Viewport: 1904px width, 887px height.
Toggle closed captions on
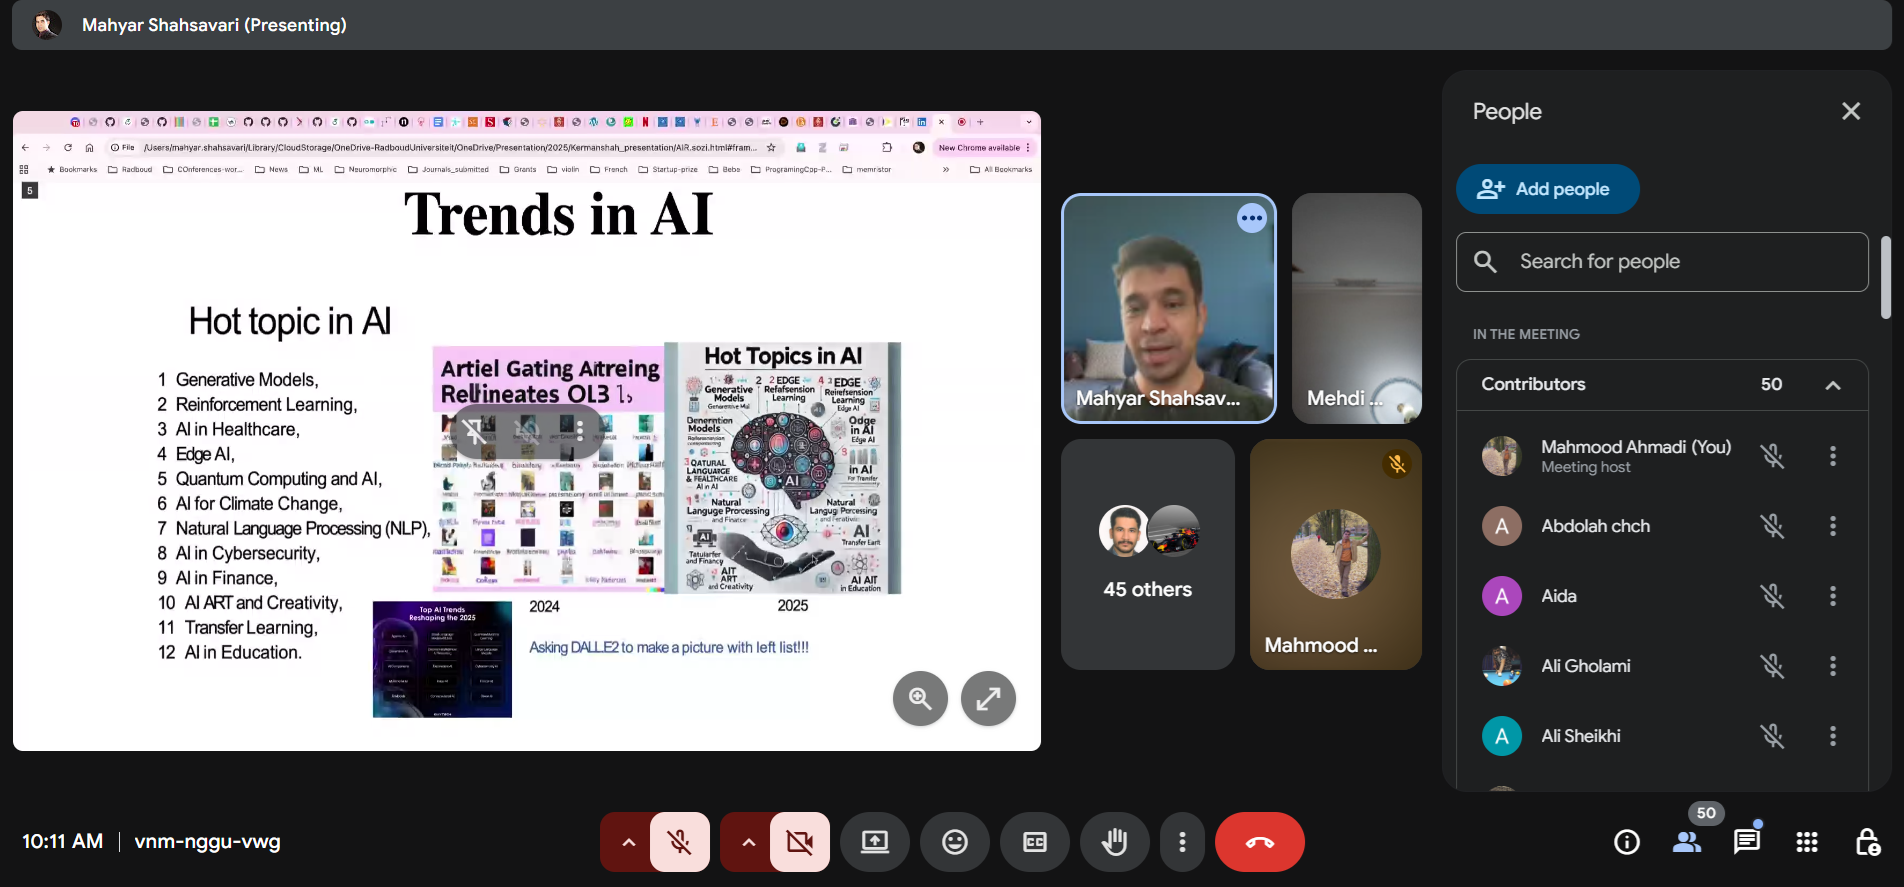pyautogui.click(x=1035, y=842)
